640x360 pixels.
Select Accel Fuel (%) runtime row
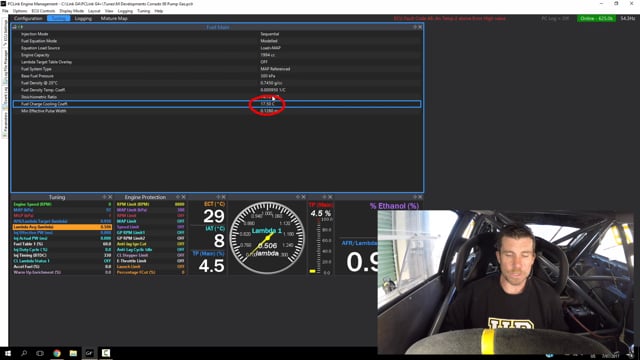click(x=62, y=267)
